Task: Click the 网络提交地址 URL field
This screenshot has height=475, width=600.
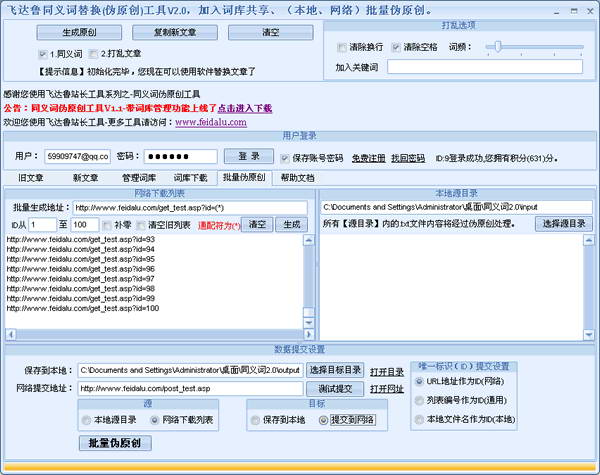Action: click(x=191, y=389)
